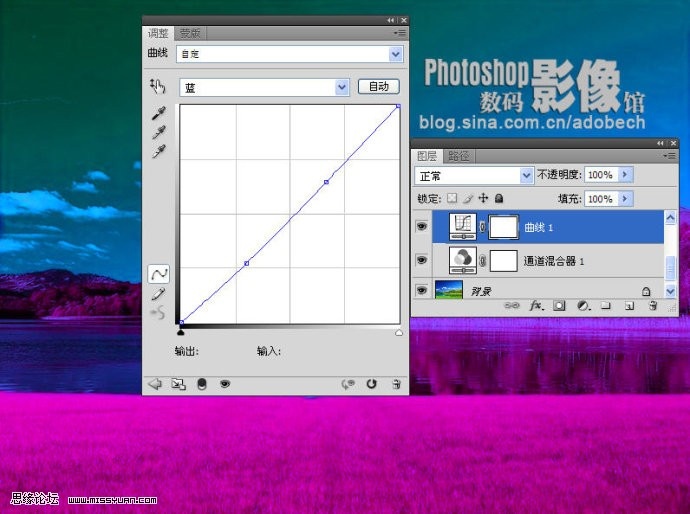The image size is (690, 514).
Task: Click the smooth curve icon
Action: [x=158, y=313]
